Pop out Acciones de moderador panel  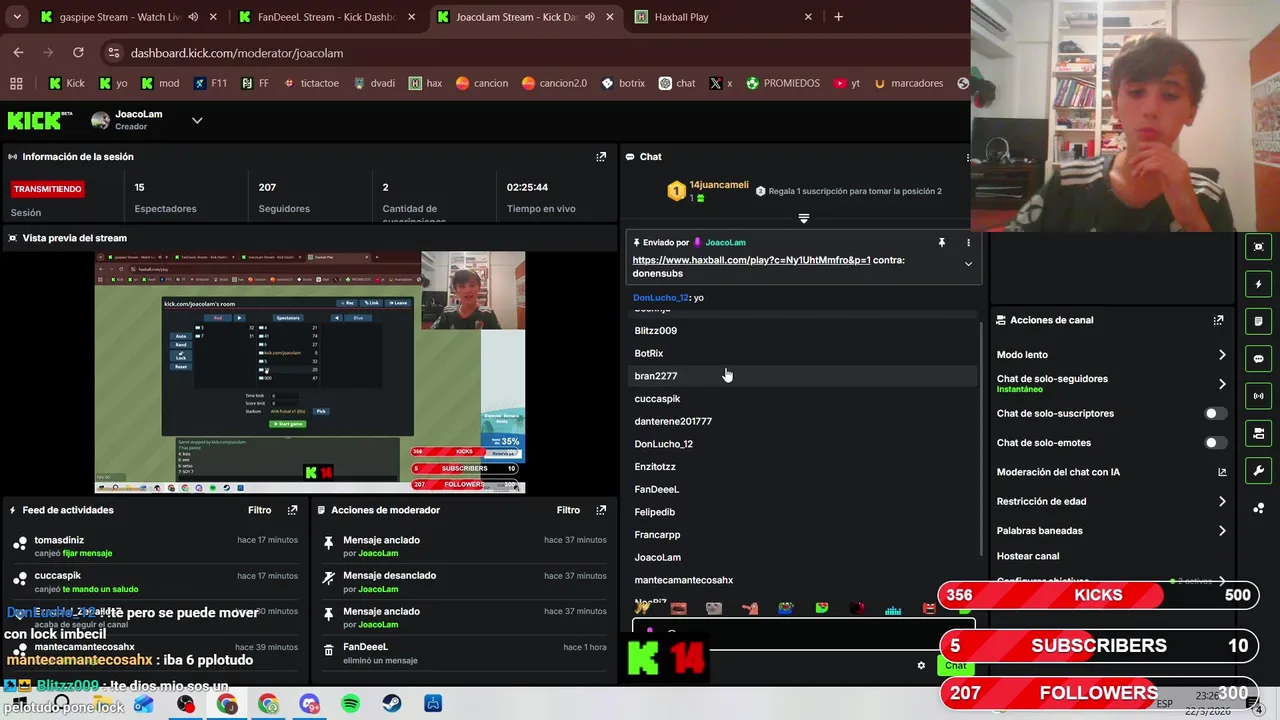coord(601,510)
